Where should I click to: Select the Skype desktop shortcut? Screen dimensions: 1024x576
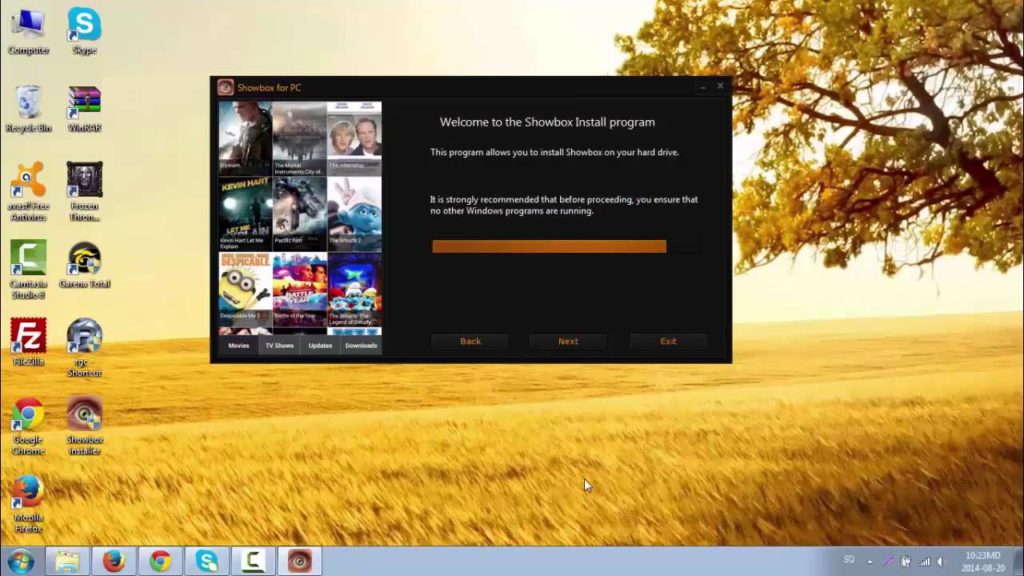84,32
